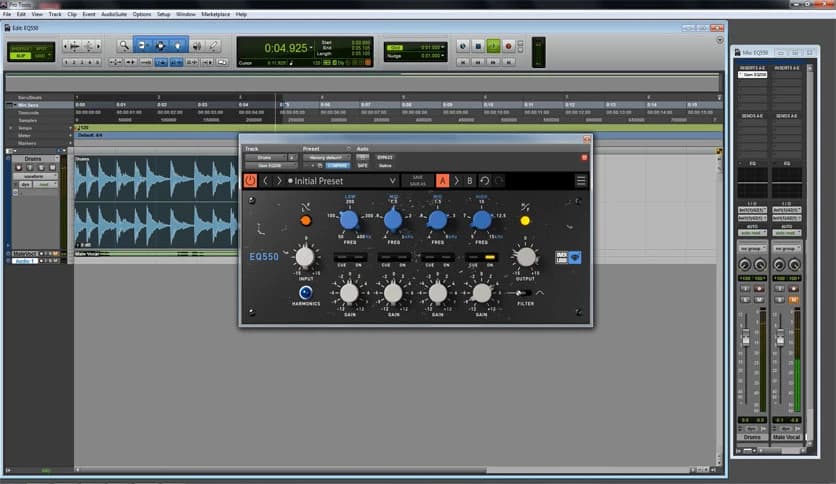The image size is (836, 484).
Task: Open Drums channel no group dropdown
Action: pos(752,248)
